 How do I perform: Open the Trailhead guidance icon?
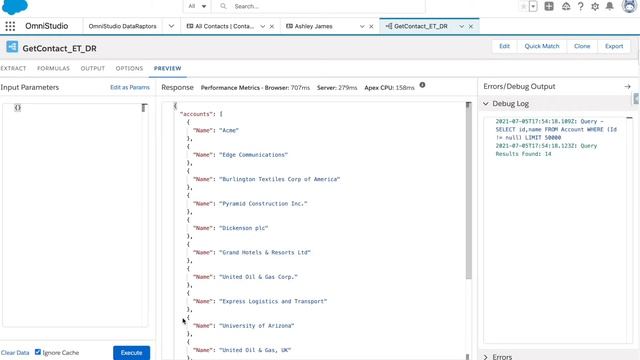[x=566, y=7]
